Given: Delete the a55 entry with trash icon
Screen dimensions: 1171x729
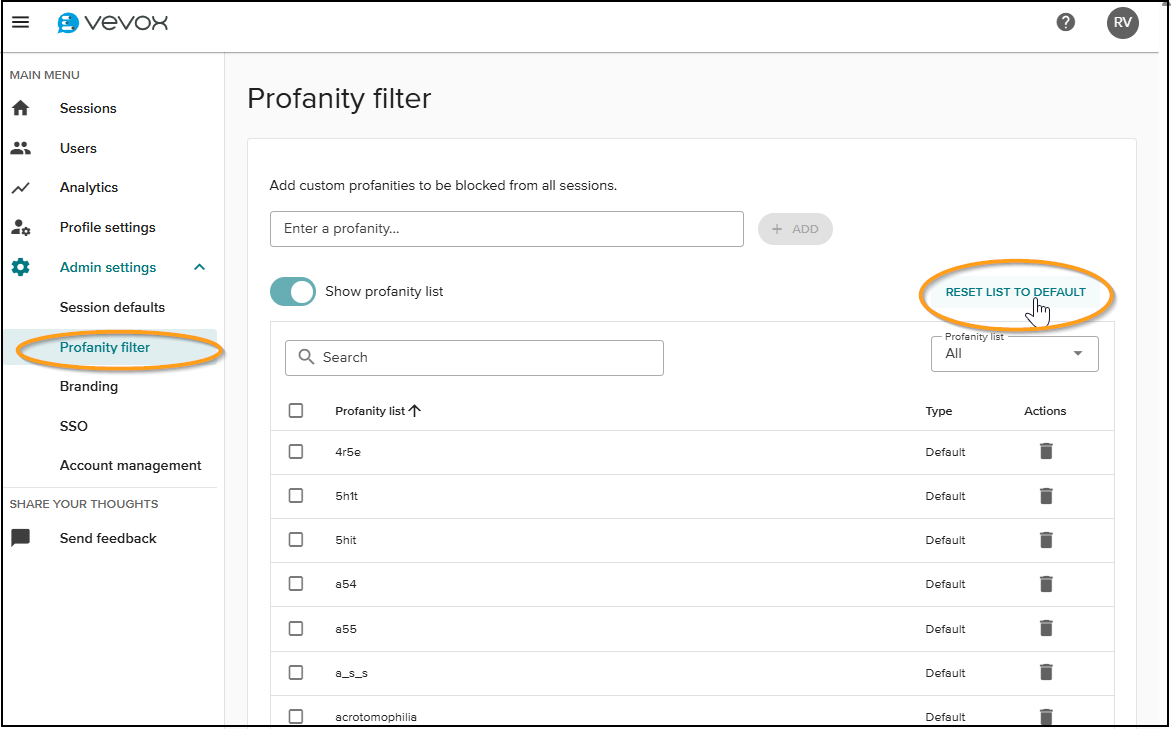Looking at the screenshot, I should [1046, 628].
